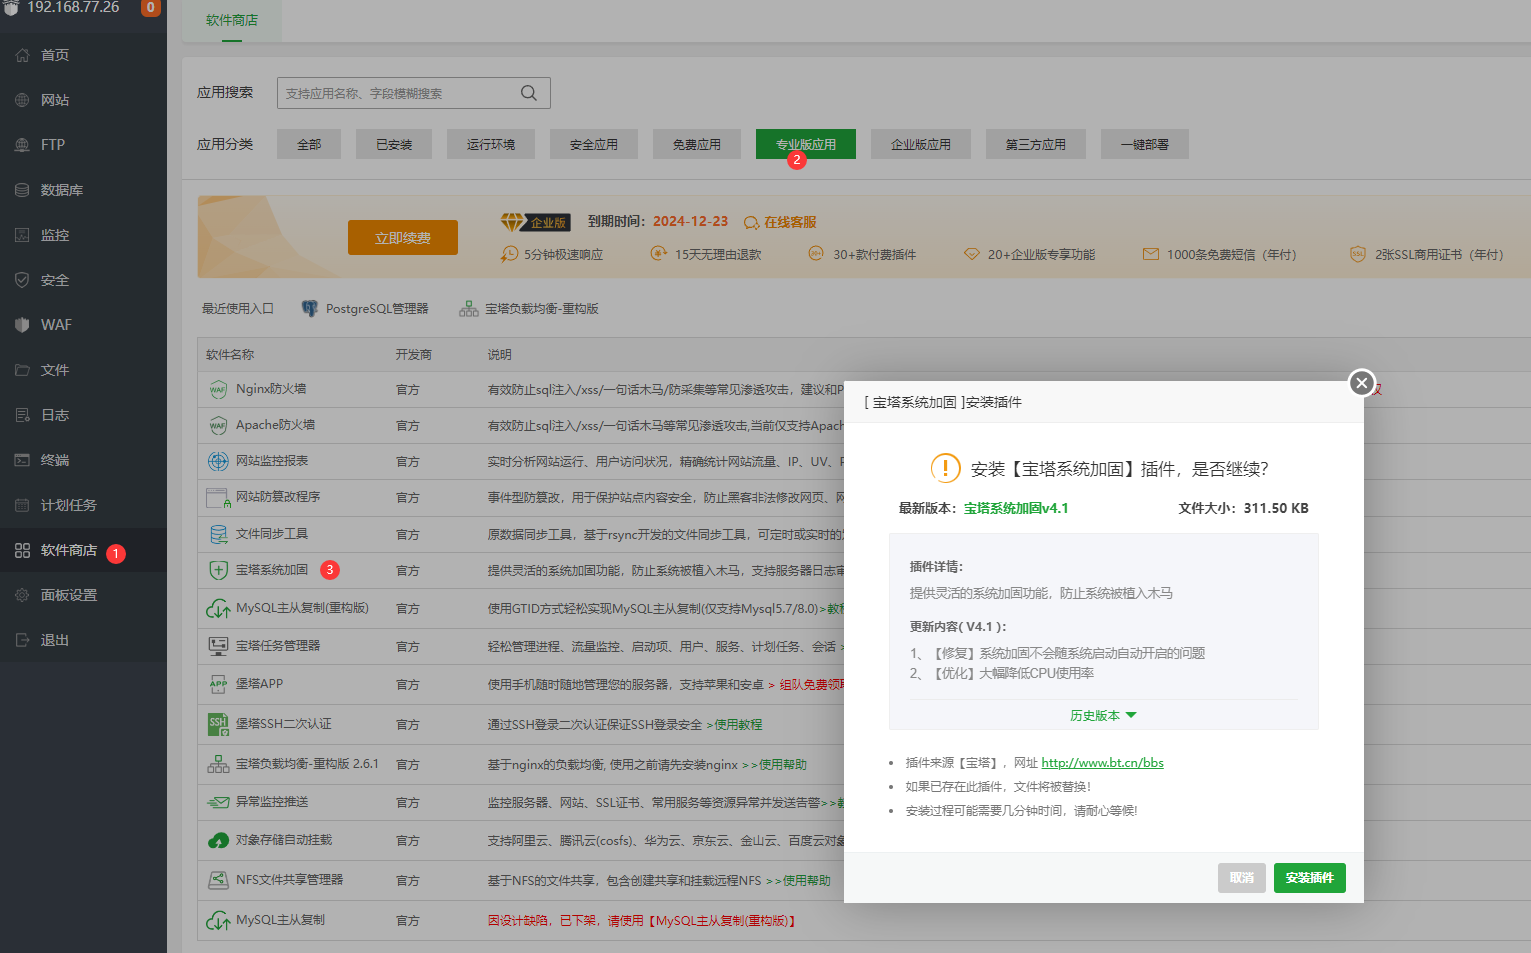Click the 宝塔任务管理器 row name

point(278,646)
